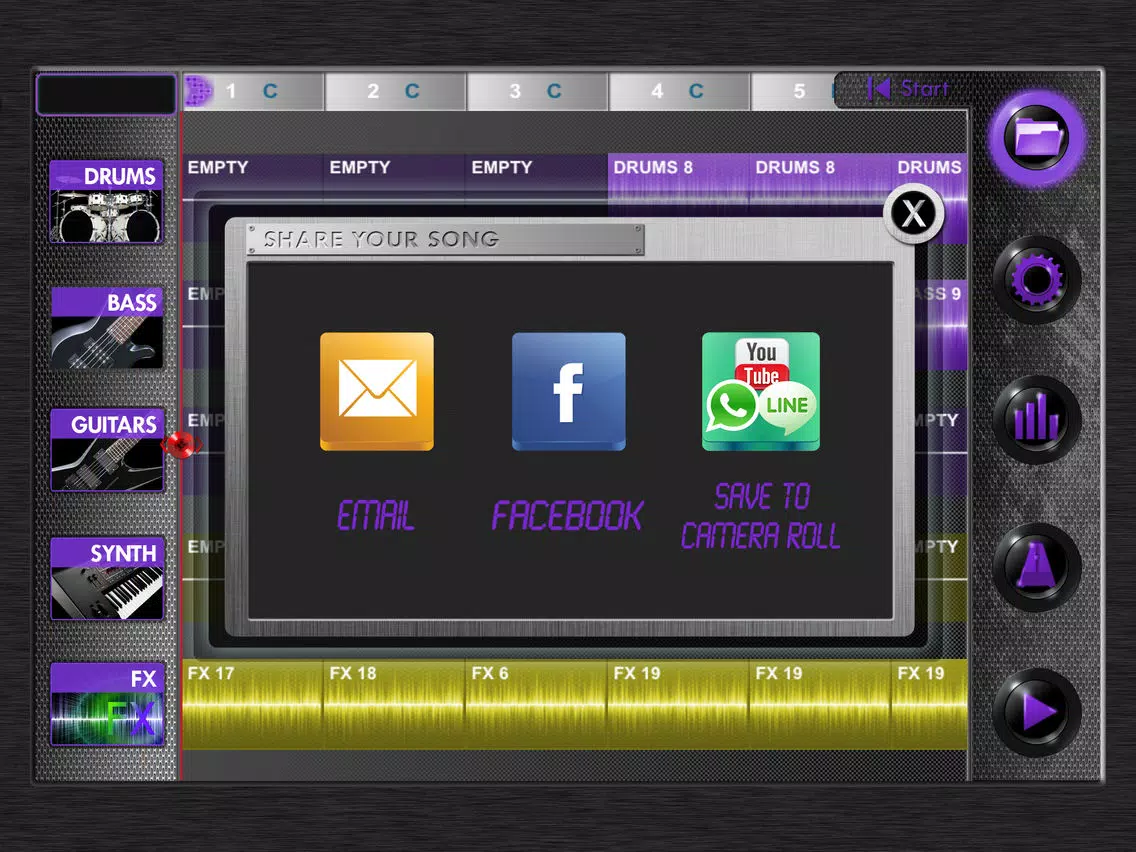Select the FX 19 cell under bar 4
This screenshot has width=1136, height=852.
678,704
